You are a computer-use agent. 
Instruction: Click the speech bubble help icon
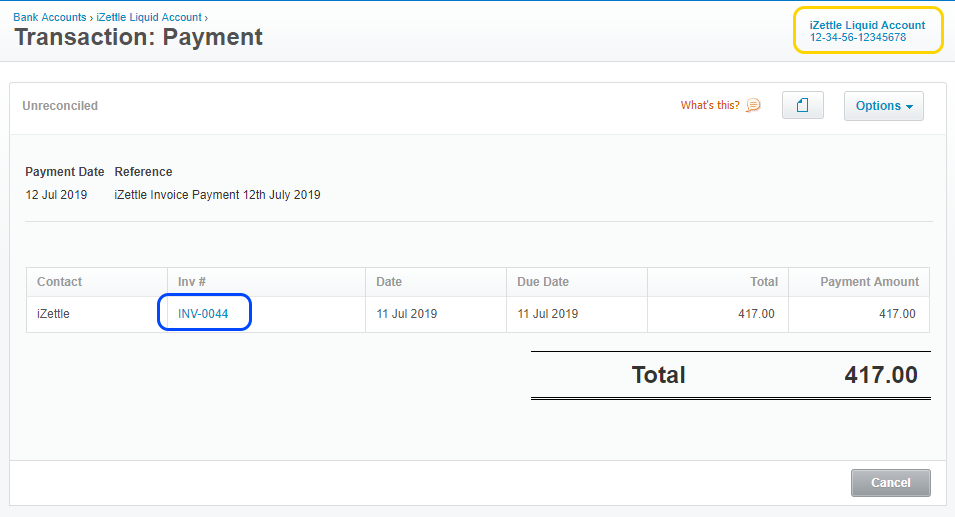[x=753, y=105]
